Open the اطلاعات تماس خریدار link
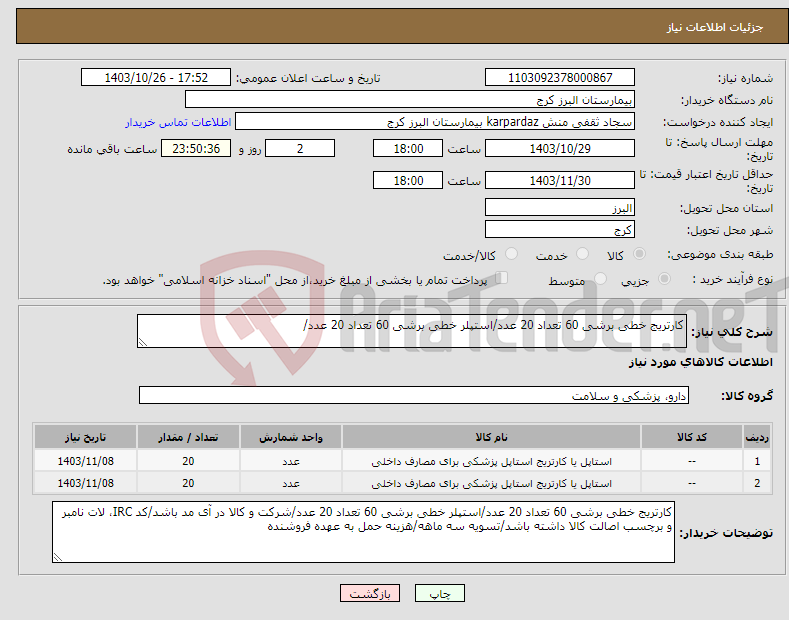Screen dimensions: 789x620 point(178,122)
